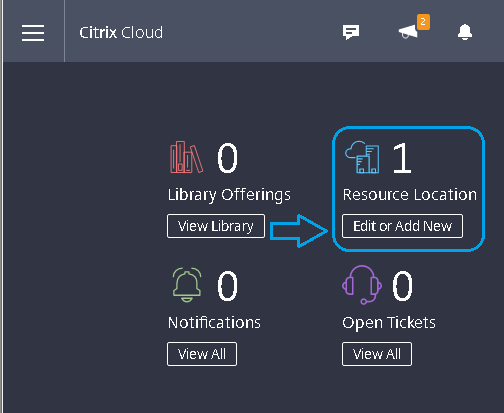The image size is (504, 413).
Task: Click the Resource Location count of 1
Action: [x=402, y=158]
